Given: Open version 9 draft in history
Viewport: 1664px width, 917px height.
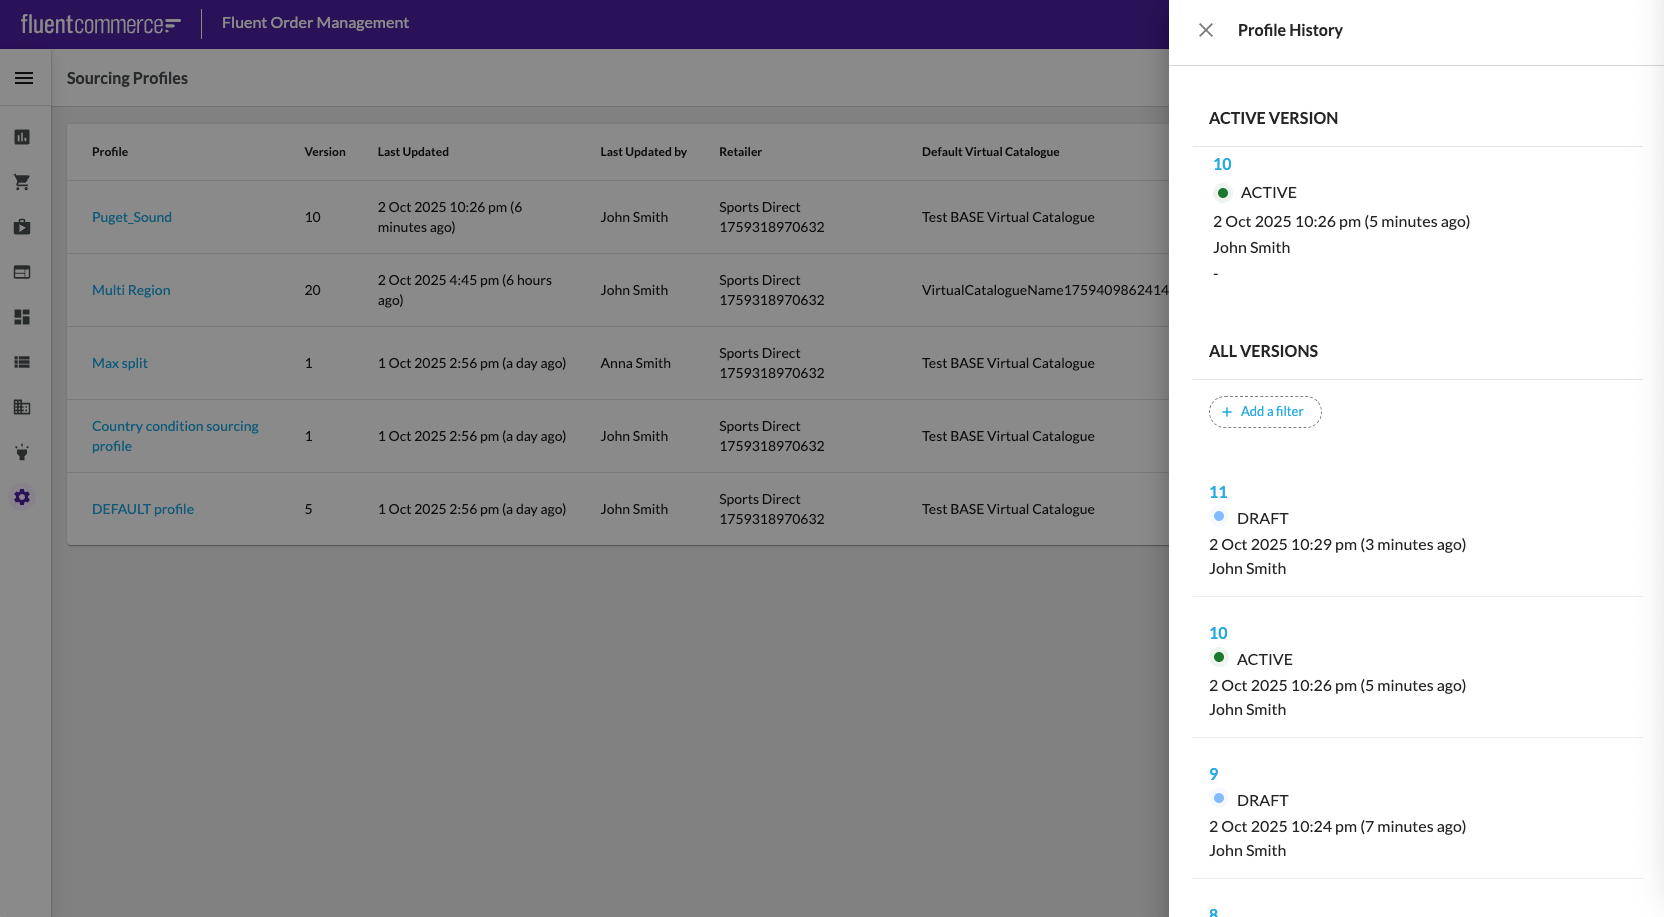Looking at the screenshot, I should tap(1213, 774).
